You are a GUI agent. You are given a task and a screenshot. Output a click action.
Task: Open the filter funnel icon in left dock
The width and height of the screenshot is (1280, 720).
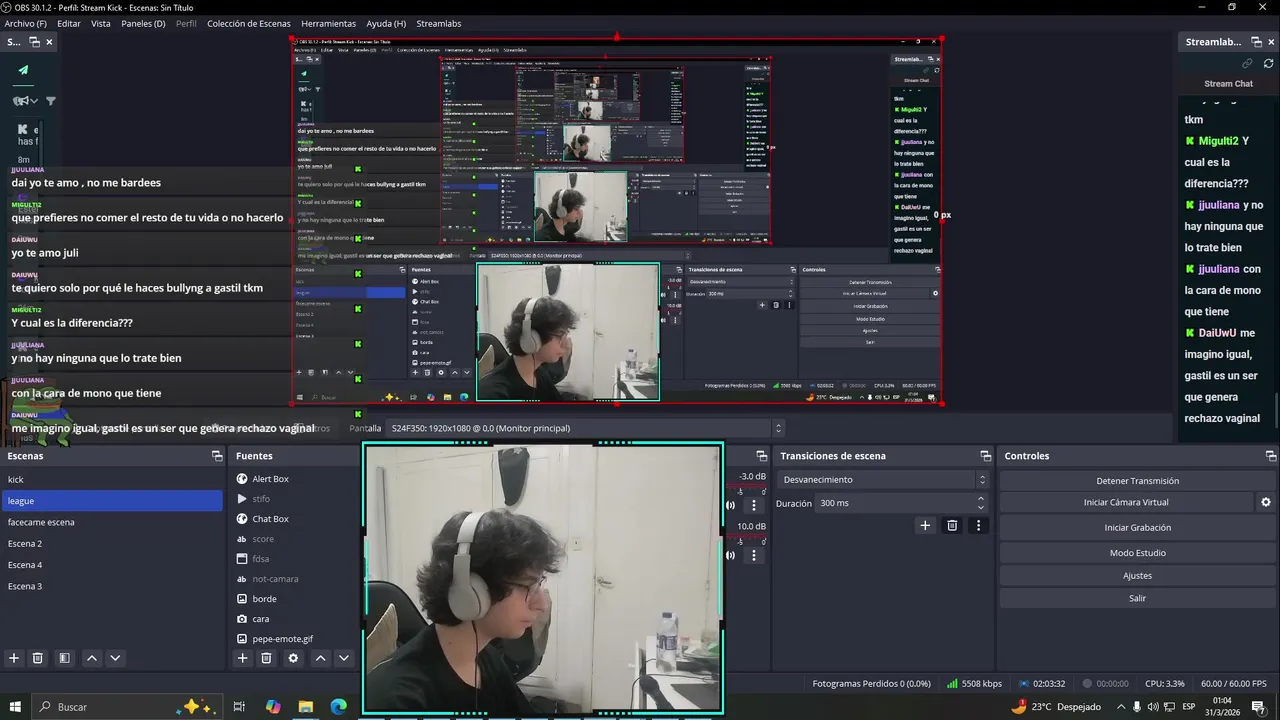click(50, 101)
